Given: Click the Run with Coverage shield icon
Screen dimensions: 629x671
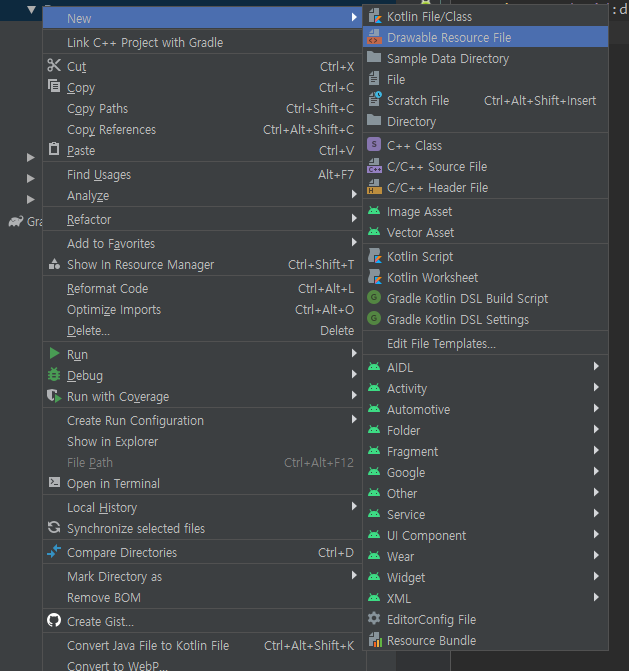Looking at the screenshot, I should (x=54, y=396).
